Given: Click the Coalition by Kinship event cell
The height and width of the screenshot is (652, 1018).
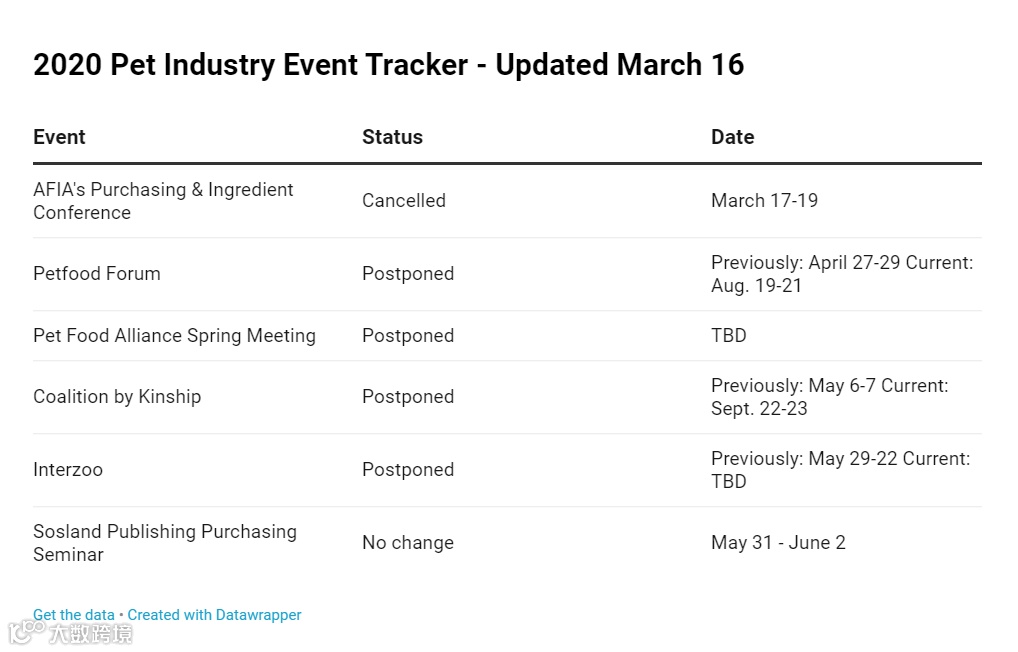Looking at the screenshot, I should coord(117,397).
